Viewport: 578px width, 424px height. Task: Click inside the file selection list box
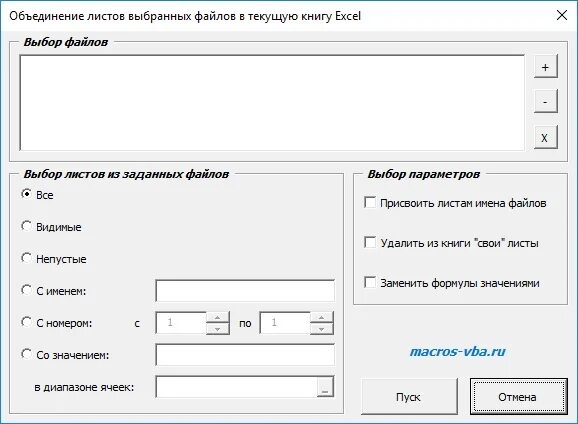(272, 103)
